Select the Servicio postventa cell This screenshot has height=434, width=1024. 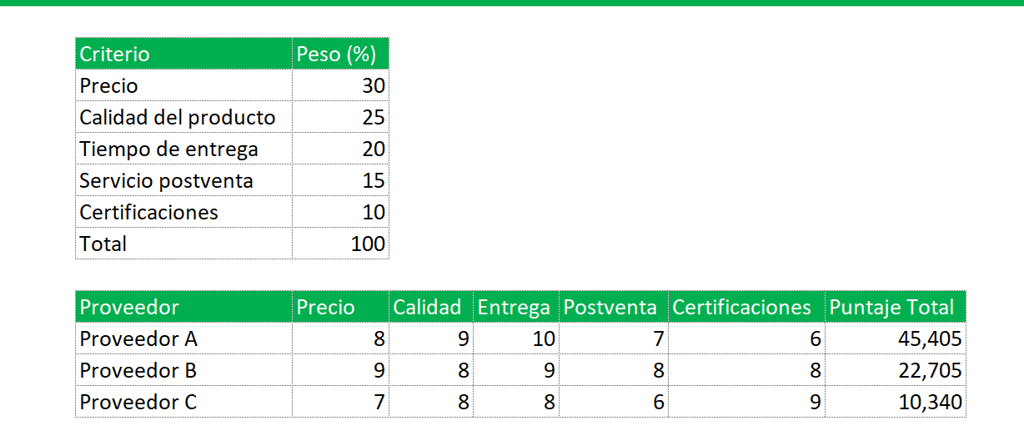point(183,182)
